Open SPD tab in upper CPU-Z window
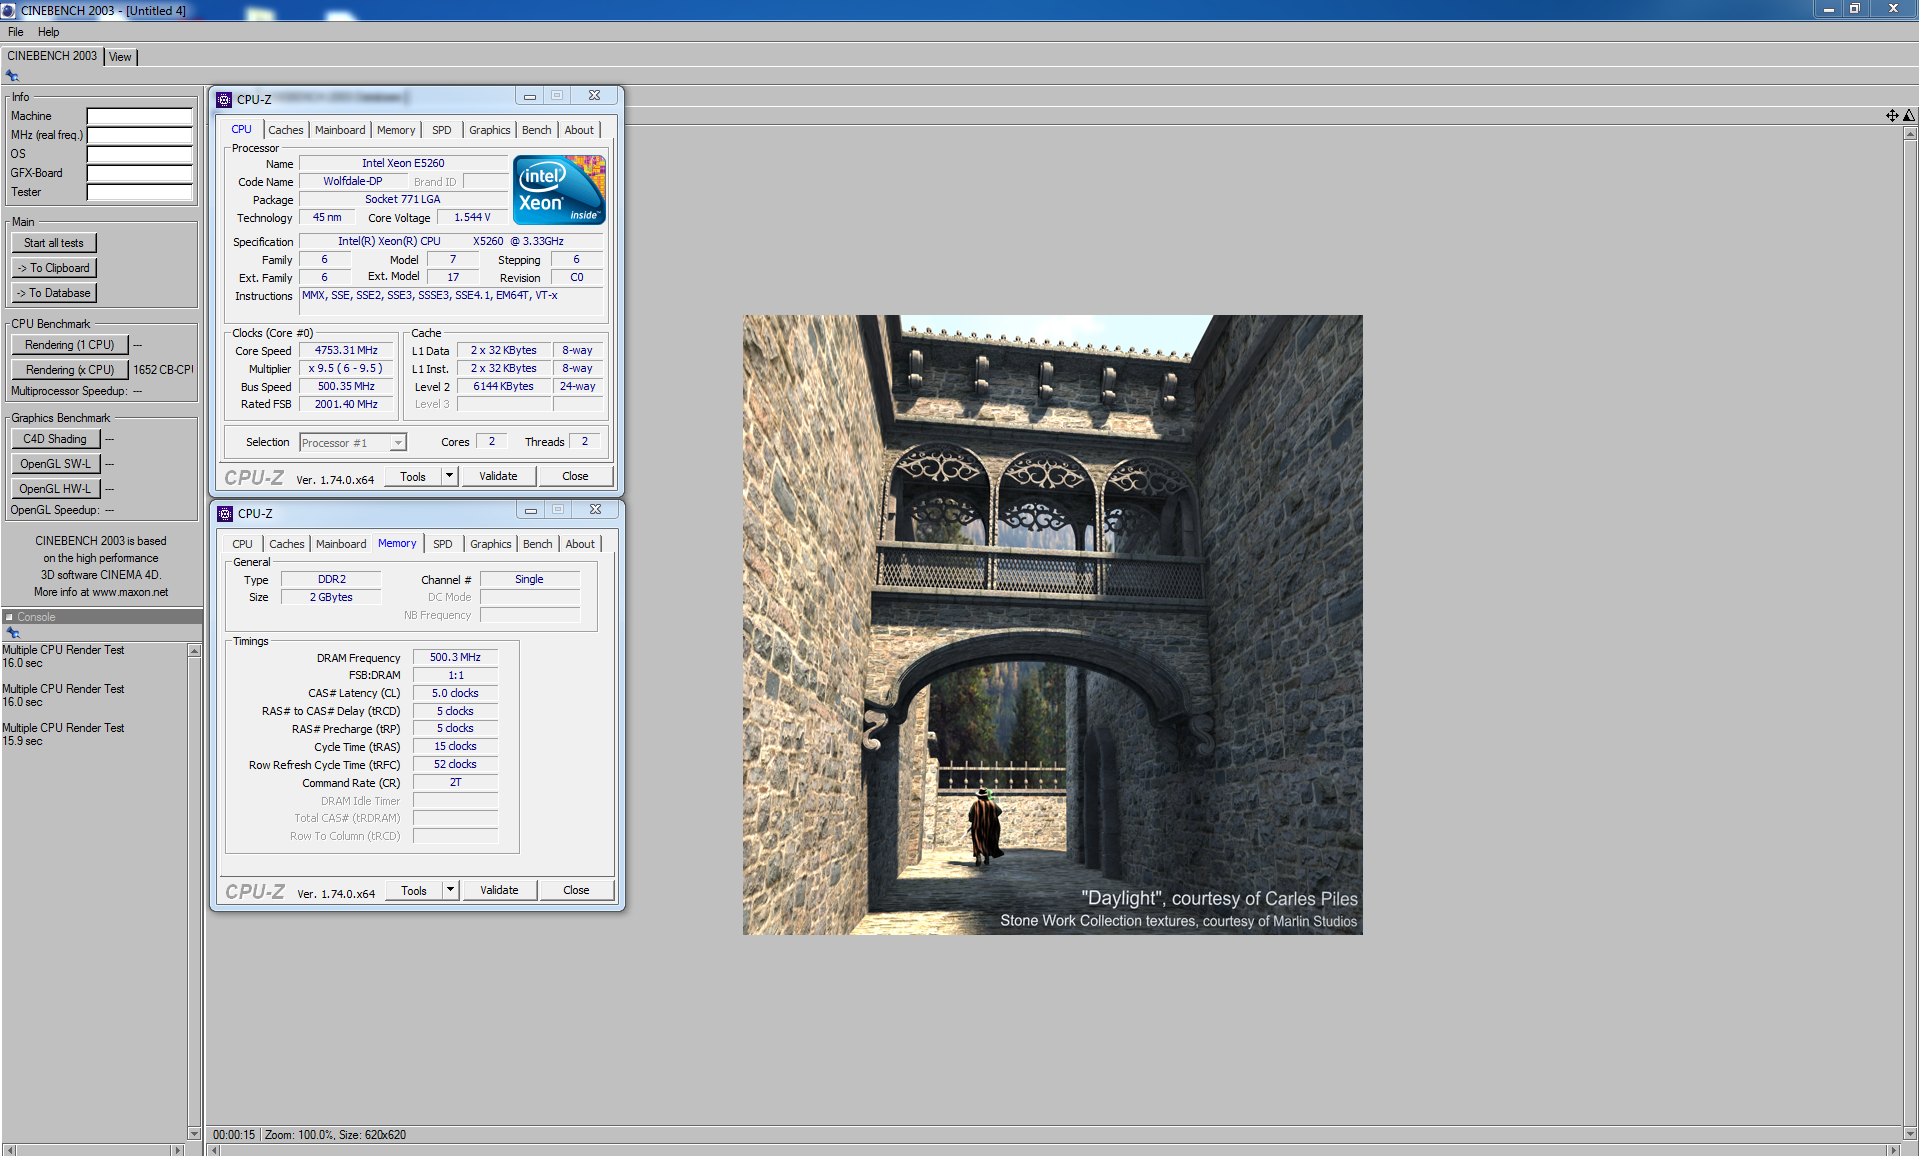Image resolution: width=1919 pixels, height=1156 pixels. point(441,130)
